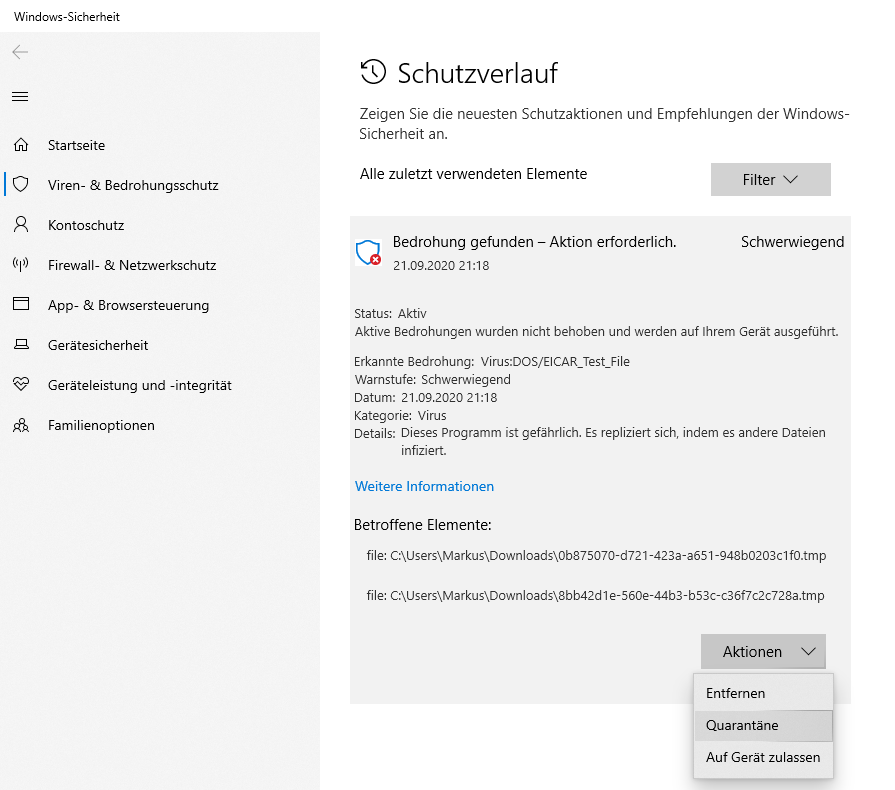The width and height of the screenshot is (895, 790).
Task: Click the laptop icon for Gerätesicherheit
Action: pos(21,344)
